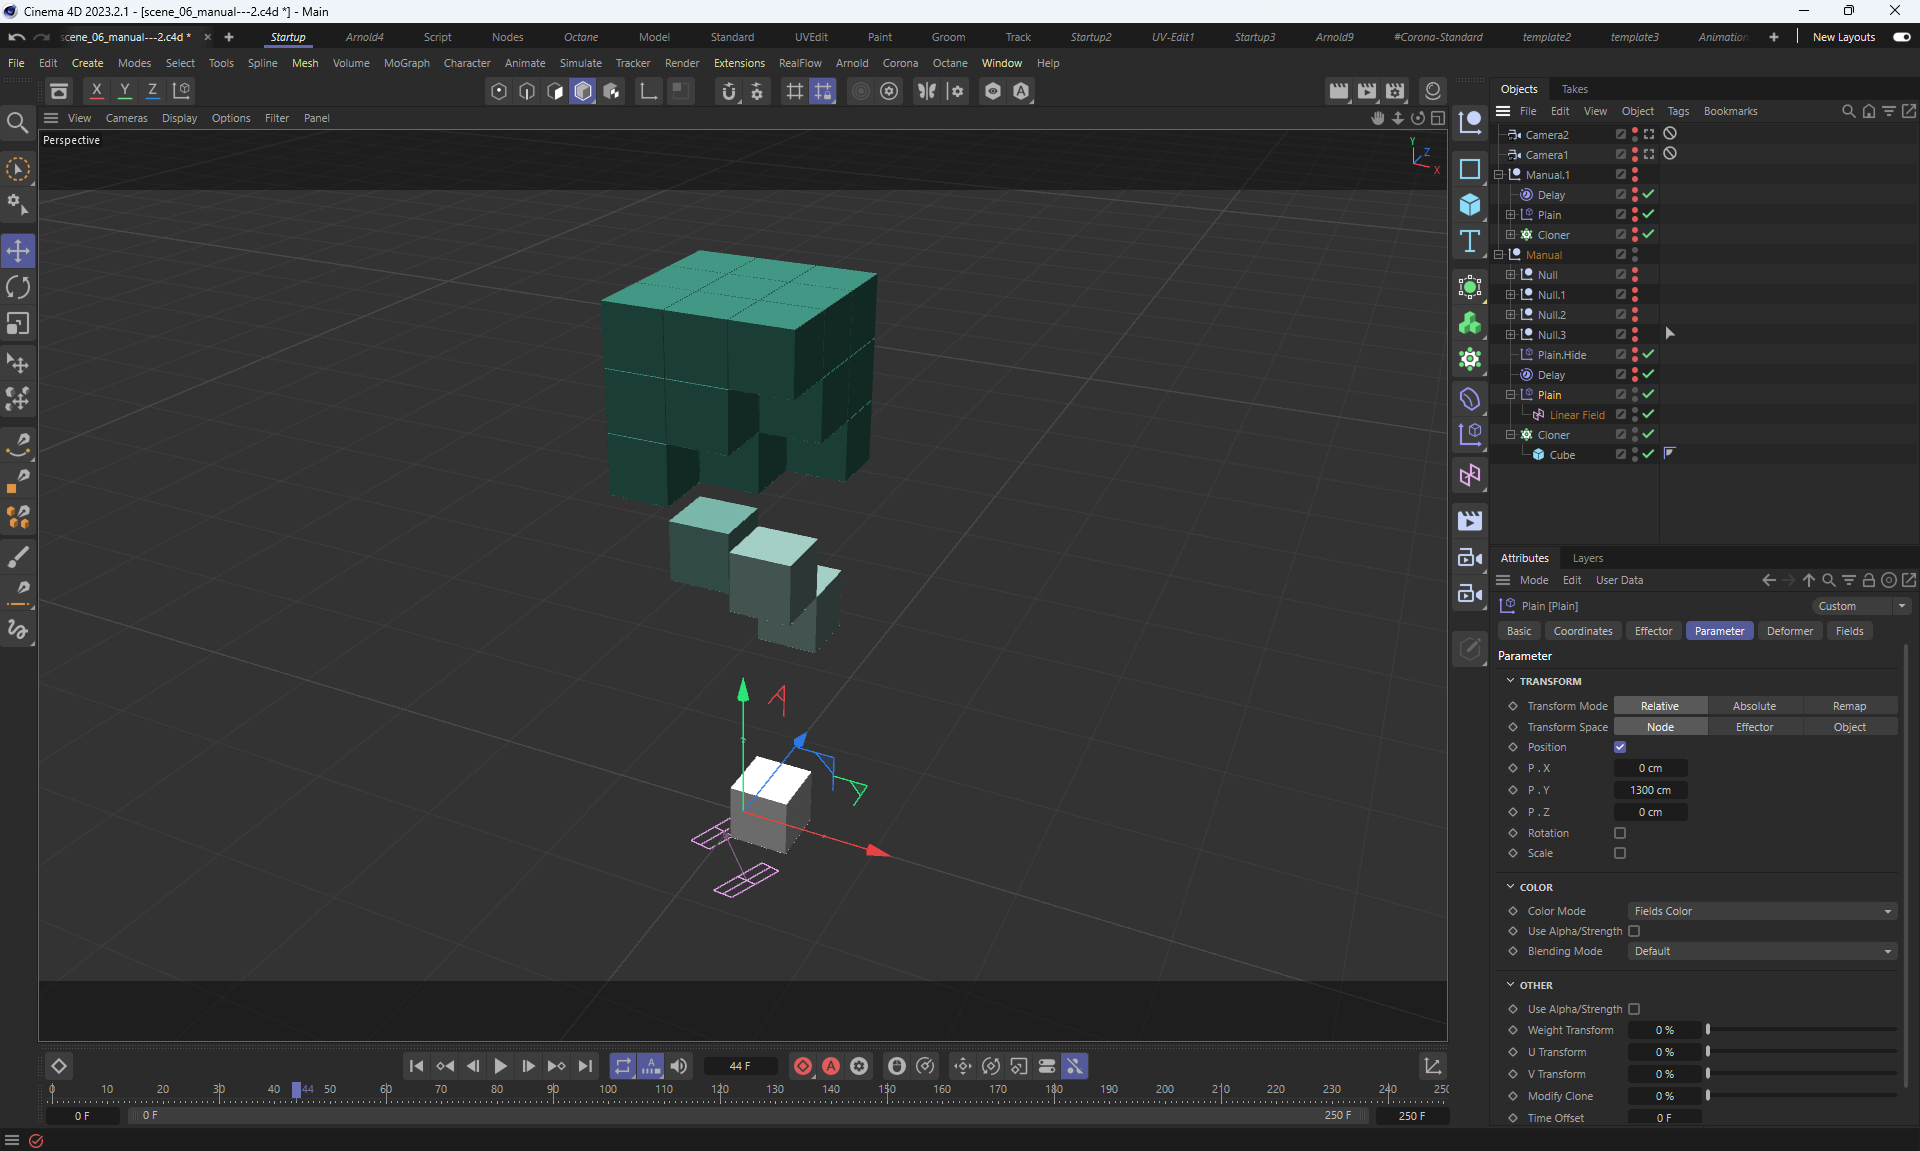The height and width of the screenshot is (1151, 1920).
Task: Click the Record Active Objects button
Action: pyautogui.click(x=802, y=1066)
